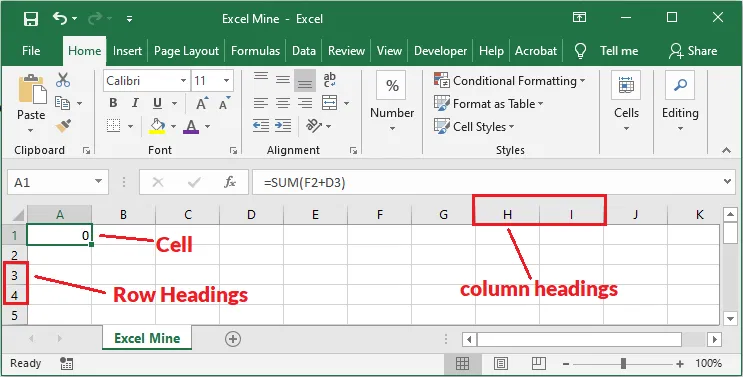Click the Merge & Center icon
This screenshot has height=377, width=743.
click(329, 103)
